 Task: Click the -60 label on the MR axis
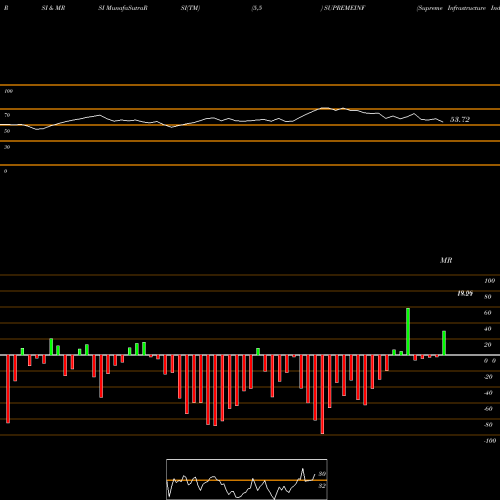point(488,409)
